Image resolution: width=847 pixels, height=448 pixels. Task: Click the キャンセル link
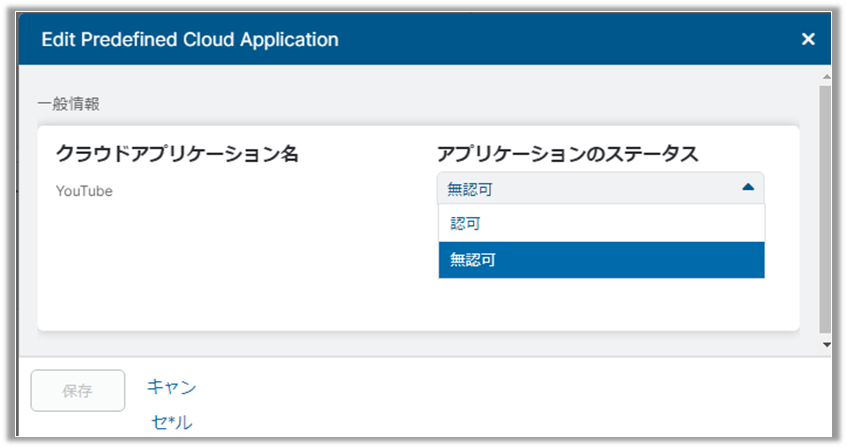171,404
